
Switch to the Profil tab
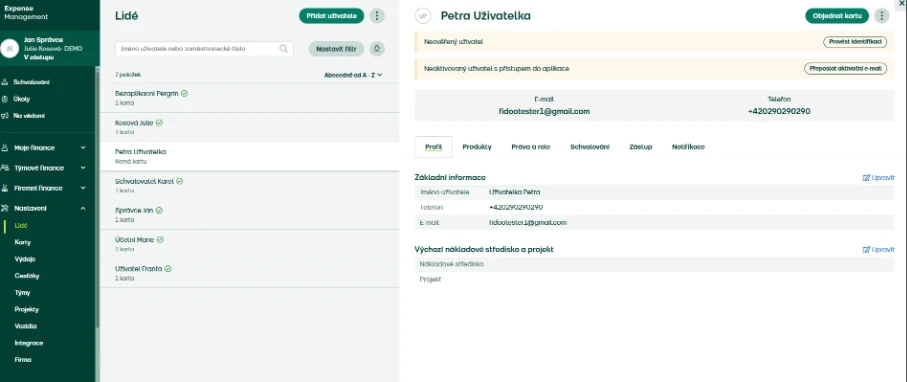433,147
